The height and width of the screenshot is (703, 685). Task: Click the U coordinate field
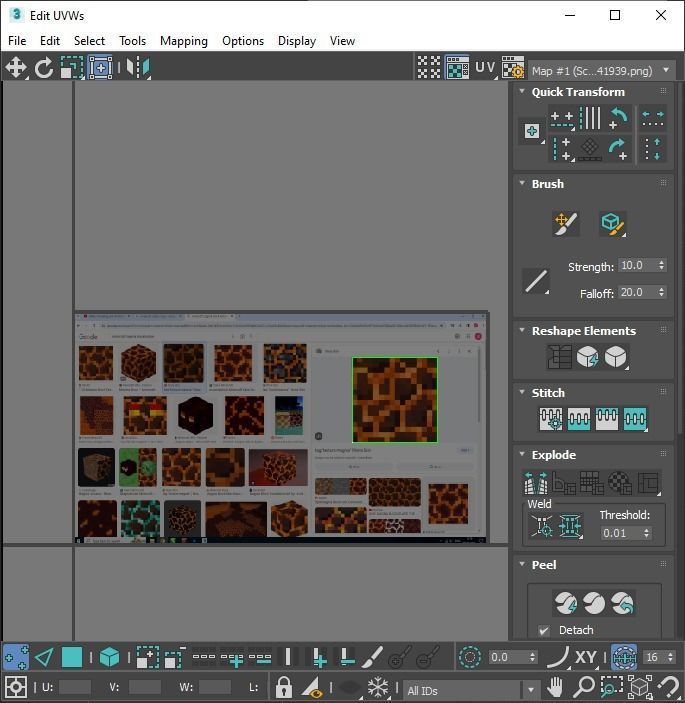click(75, 687)
